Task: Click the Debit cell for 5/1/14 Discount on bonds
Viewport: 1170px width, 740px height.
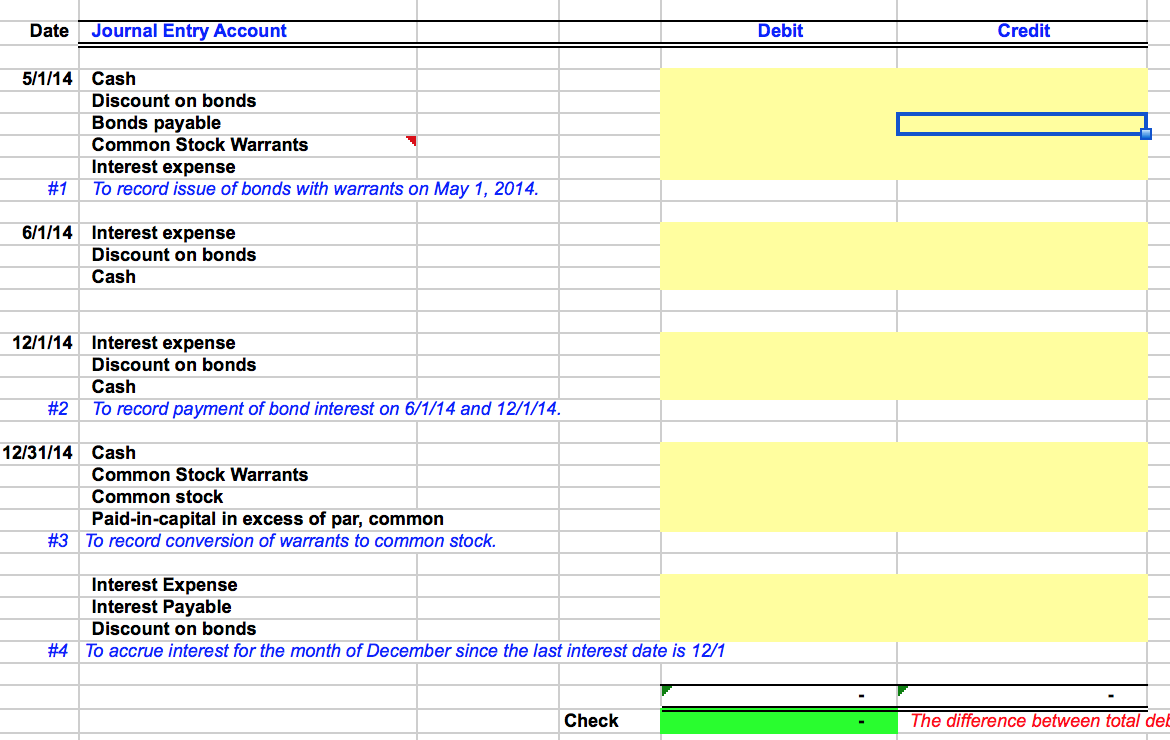Action: click(x=779, y=101)
